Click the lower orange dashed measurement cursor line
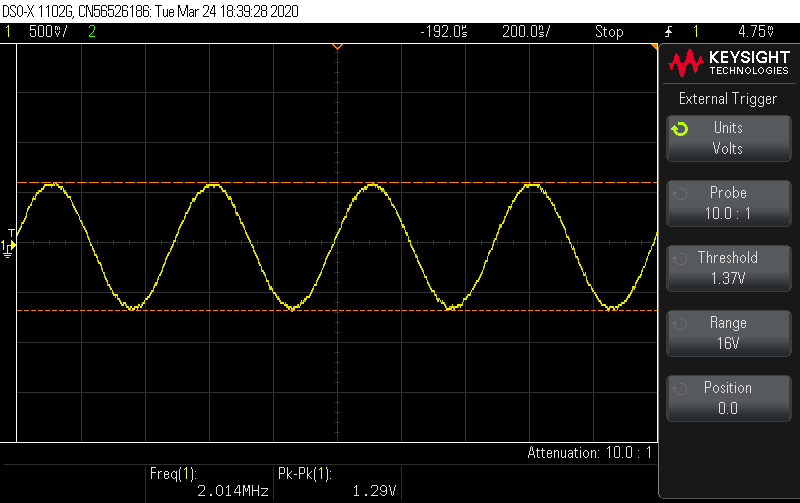The image size is (800, 503). click(x=337, y=310)
